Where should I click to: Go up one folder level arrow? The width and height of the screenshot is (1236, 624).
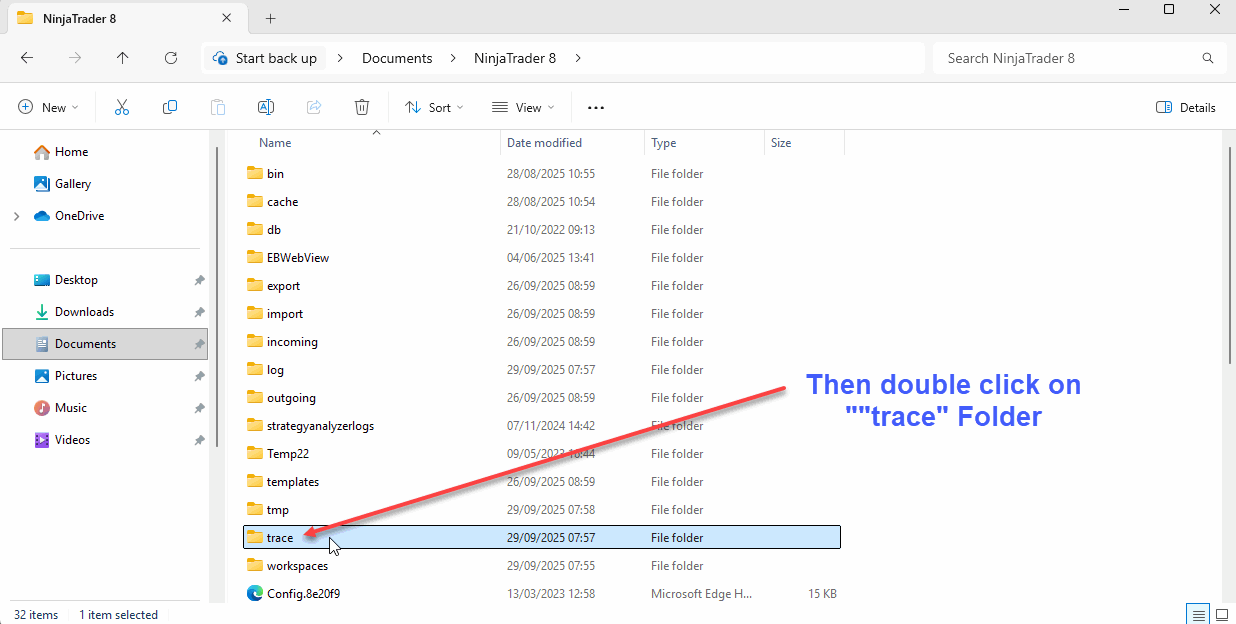[123, 58]
